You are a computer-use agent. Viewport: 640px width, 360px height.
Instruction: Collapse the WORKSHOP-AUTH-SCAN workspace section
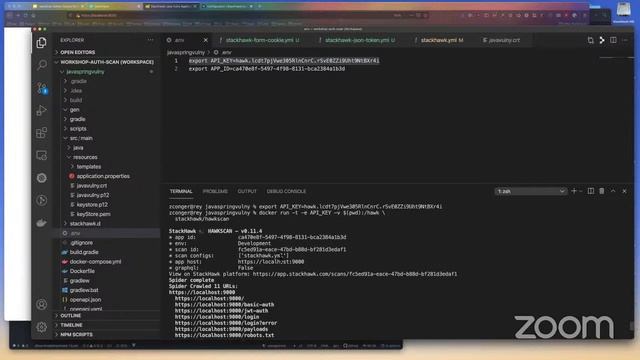(108, 62)
